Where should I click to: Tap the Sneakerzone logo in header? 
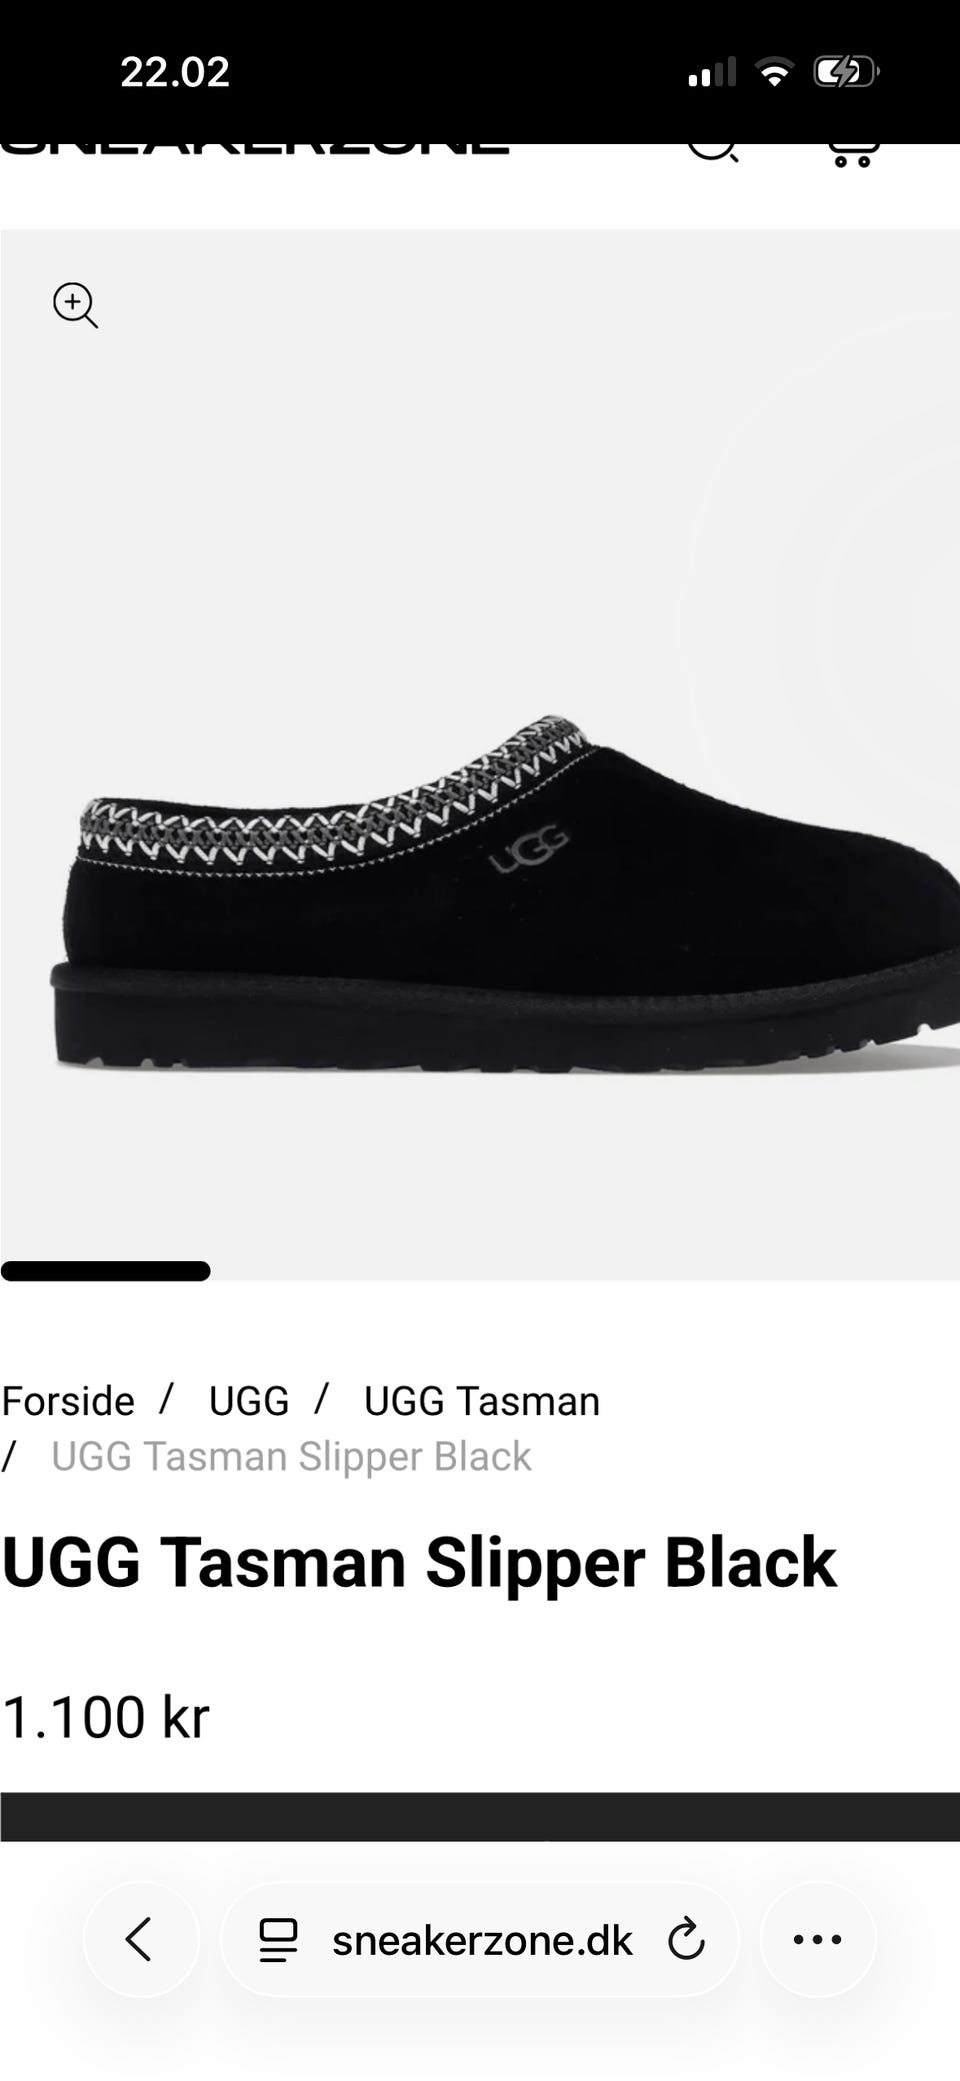(255, 150)
